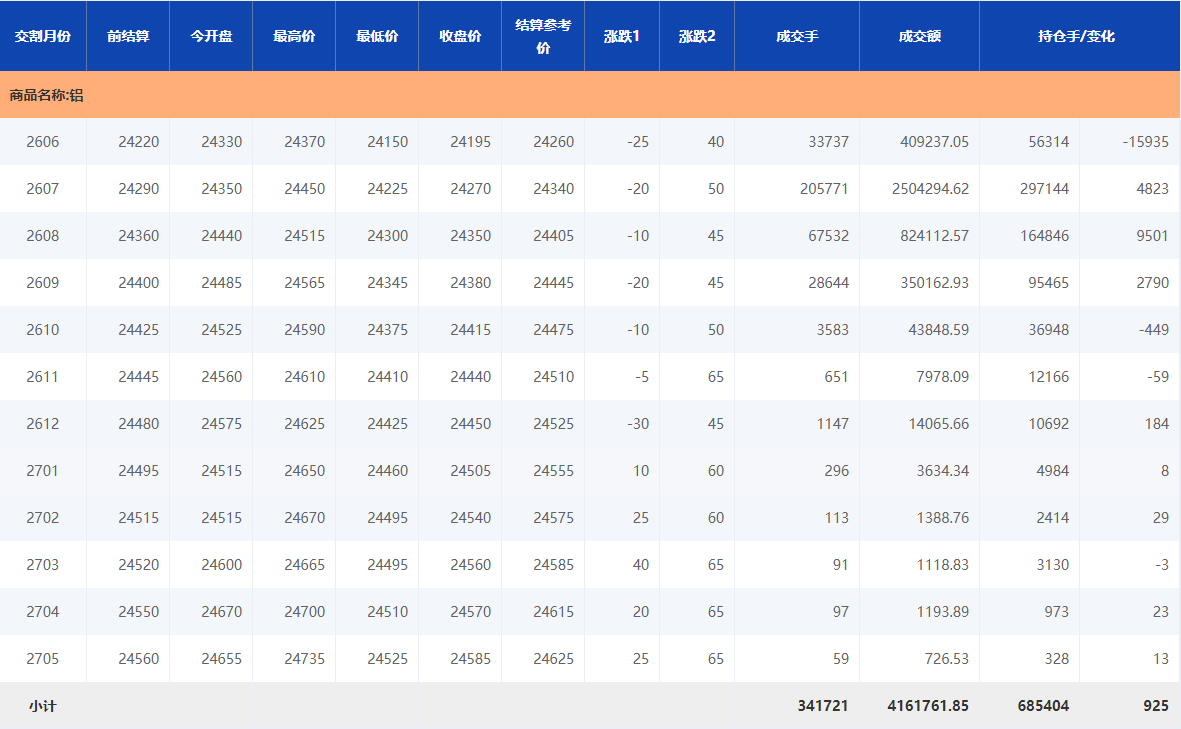Image resolution: width=1181 pixels, height=729 pixels.
Task: Select delivery month 2702 cell
Action: pos(42,517)
